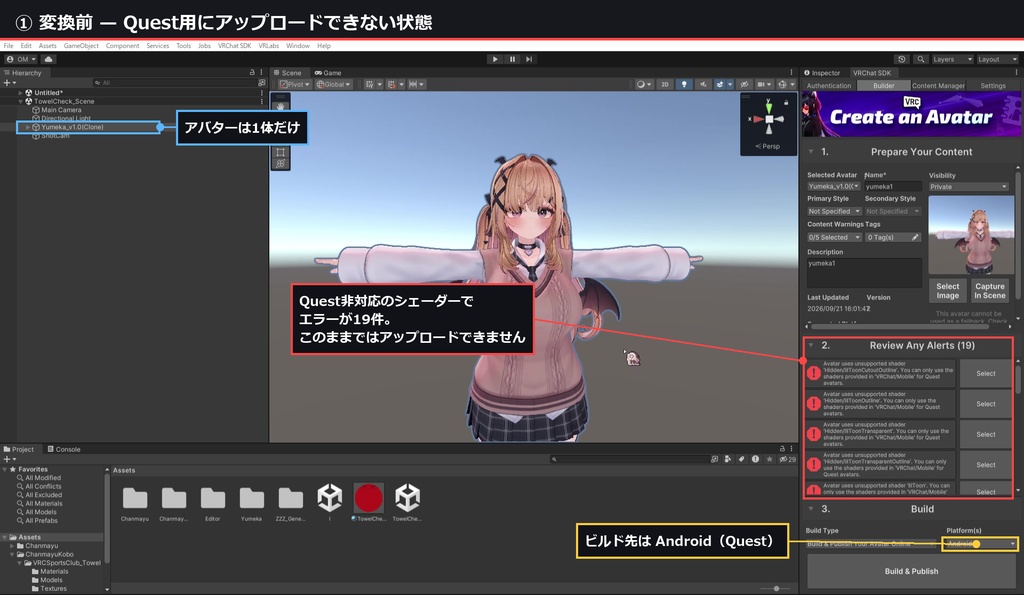Screen dimensions: 1024x595
Task: Open the Layout dropdown
Action: [997, 59]
